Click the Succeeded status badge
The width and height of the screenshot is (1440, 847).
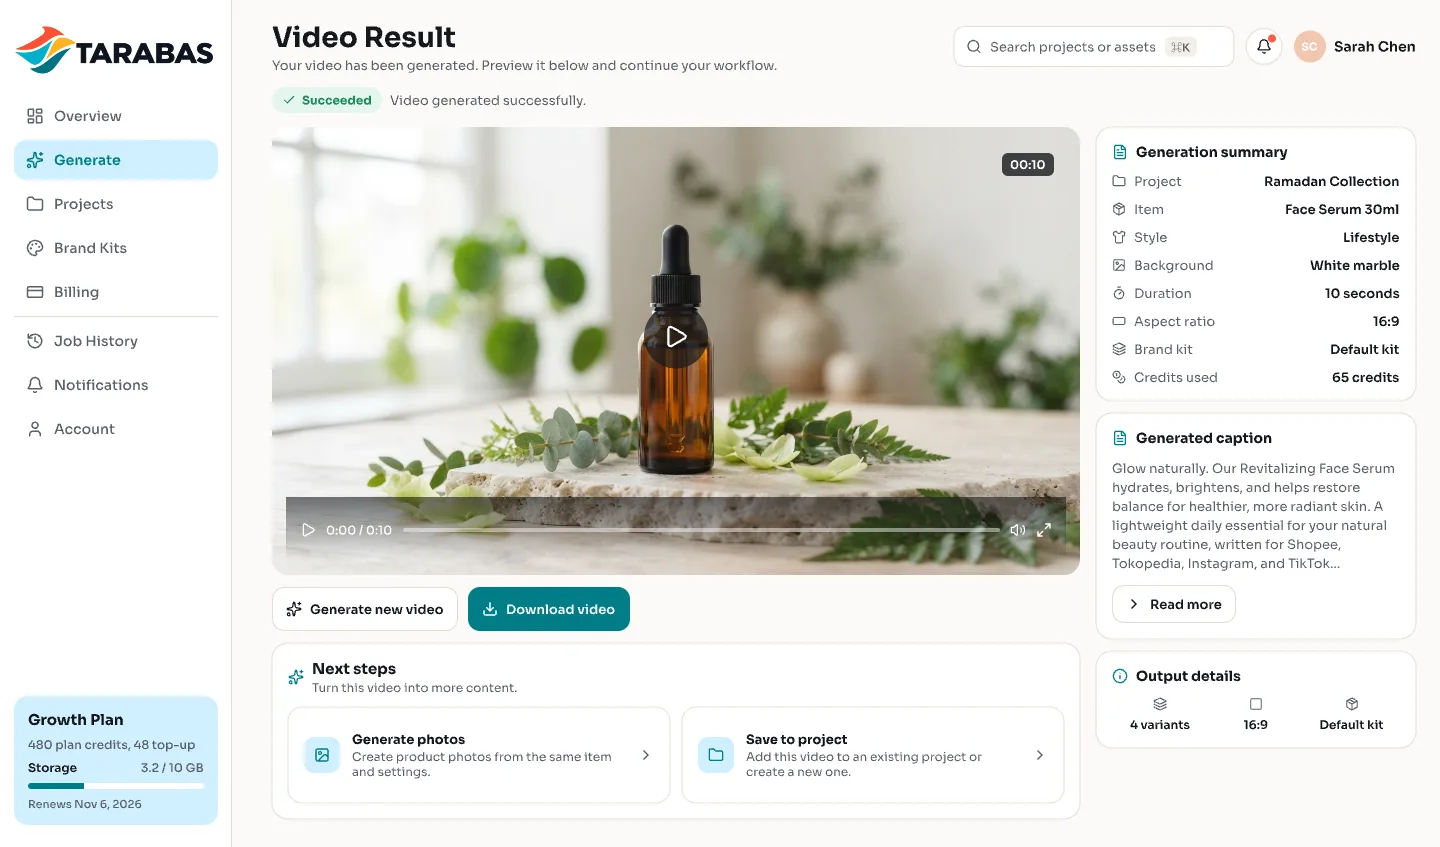click(x=327, y=100)
